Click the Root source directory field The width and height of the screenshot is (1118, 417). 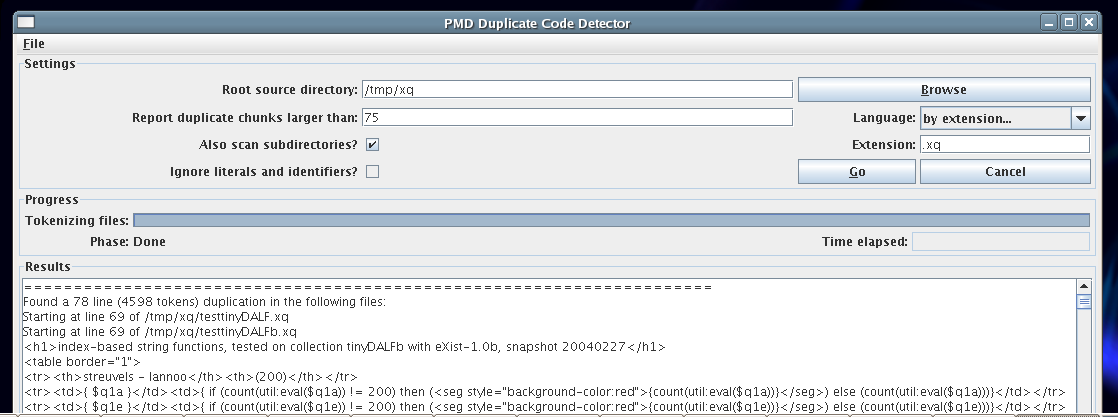click(577, 90)
